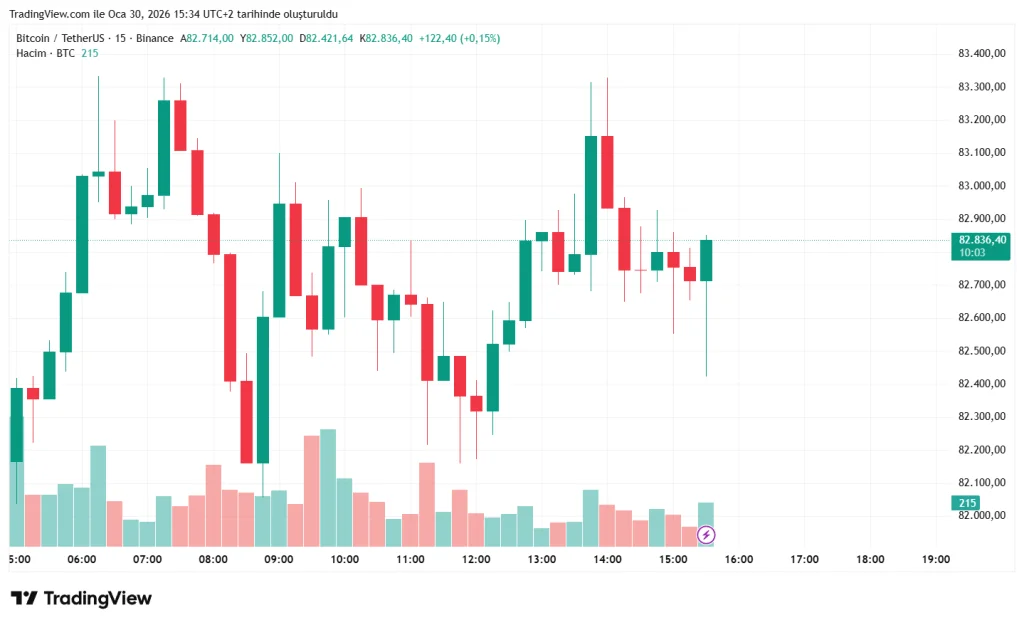Click the current price label 82.836,40
The height and width of the screenshot is (625, 1024).
click(x=982, y=240)
